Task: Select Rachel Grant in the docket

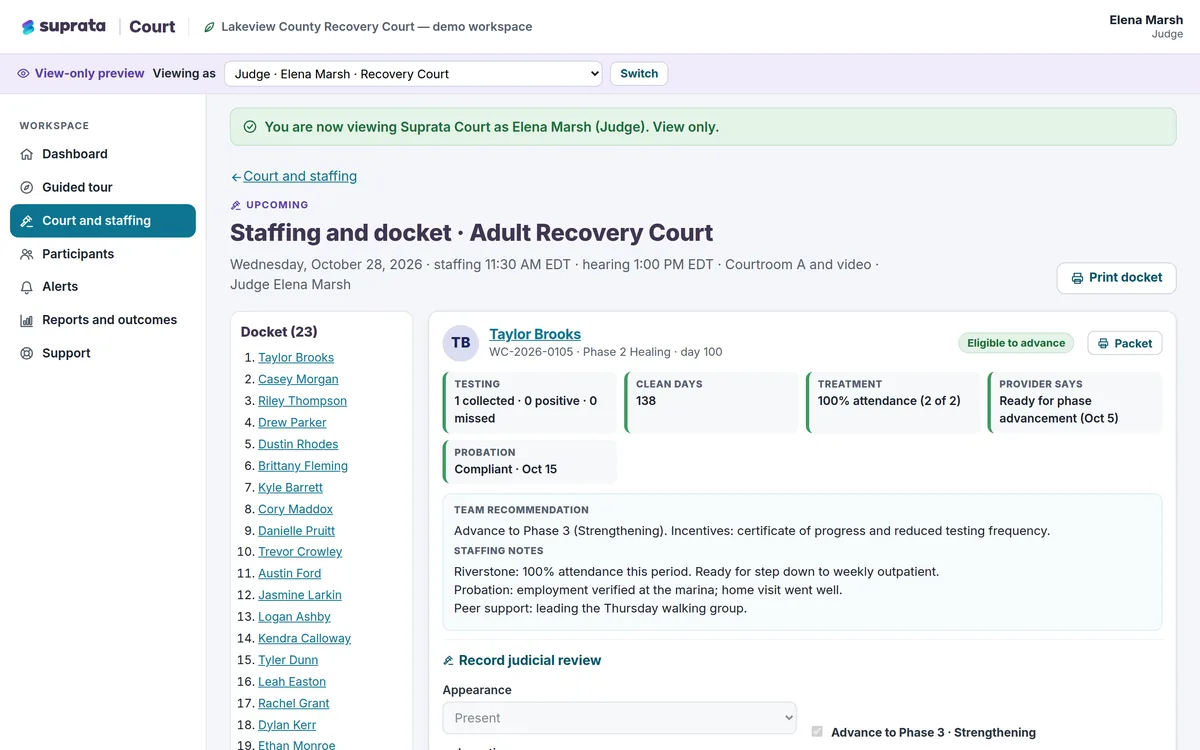Action: (x=293, y=704)
